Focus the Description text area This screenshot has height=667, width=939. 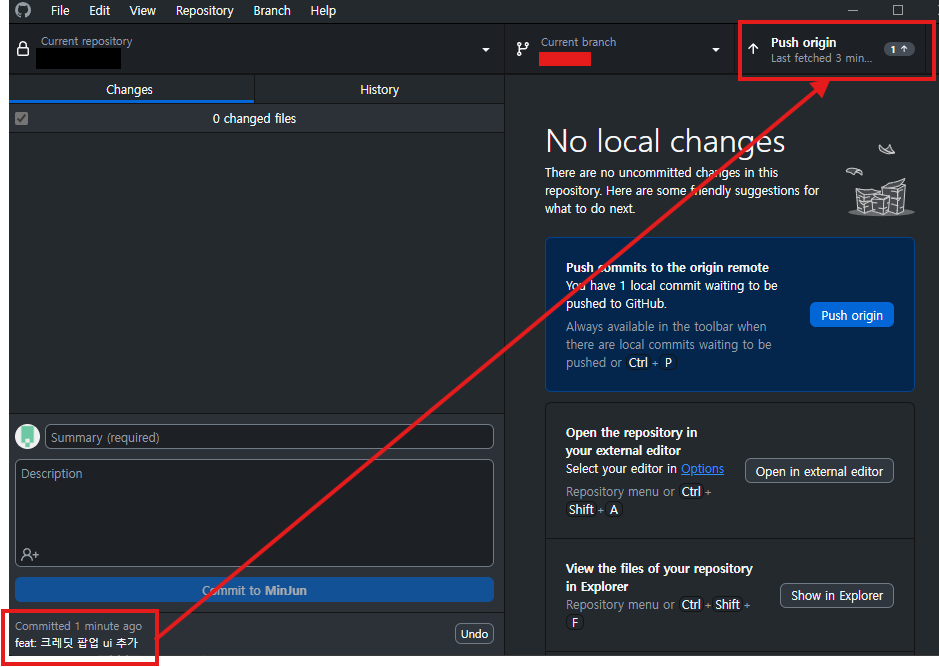(x=255, y=513)
